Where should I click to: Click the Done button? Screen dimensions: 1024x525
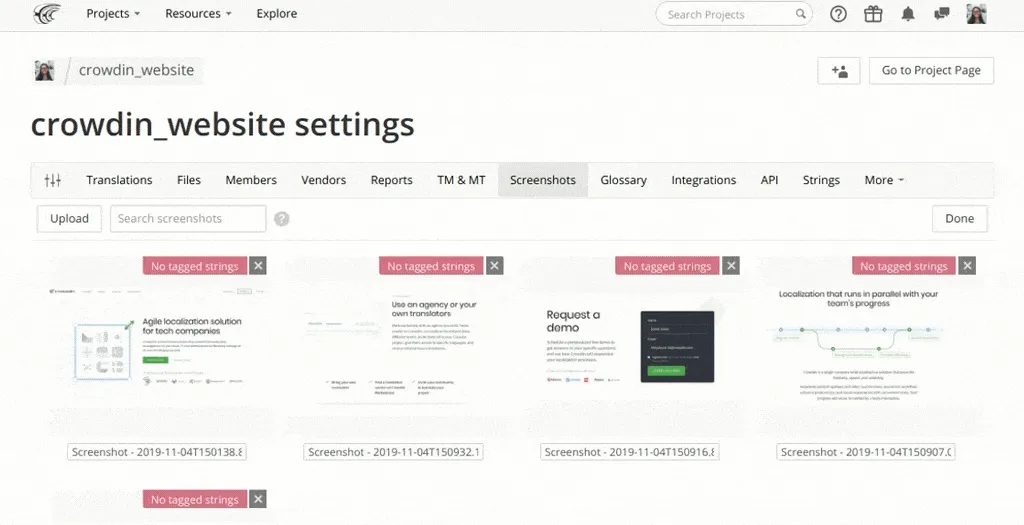point(959,219)
